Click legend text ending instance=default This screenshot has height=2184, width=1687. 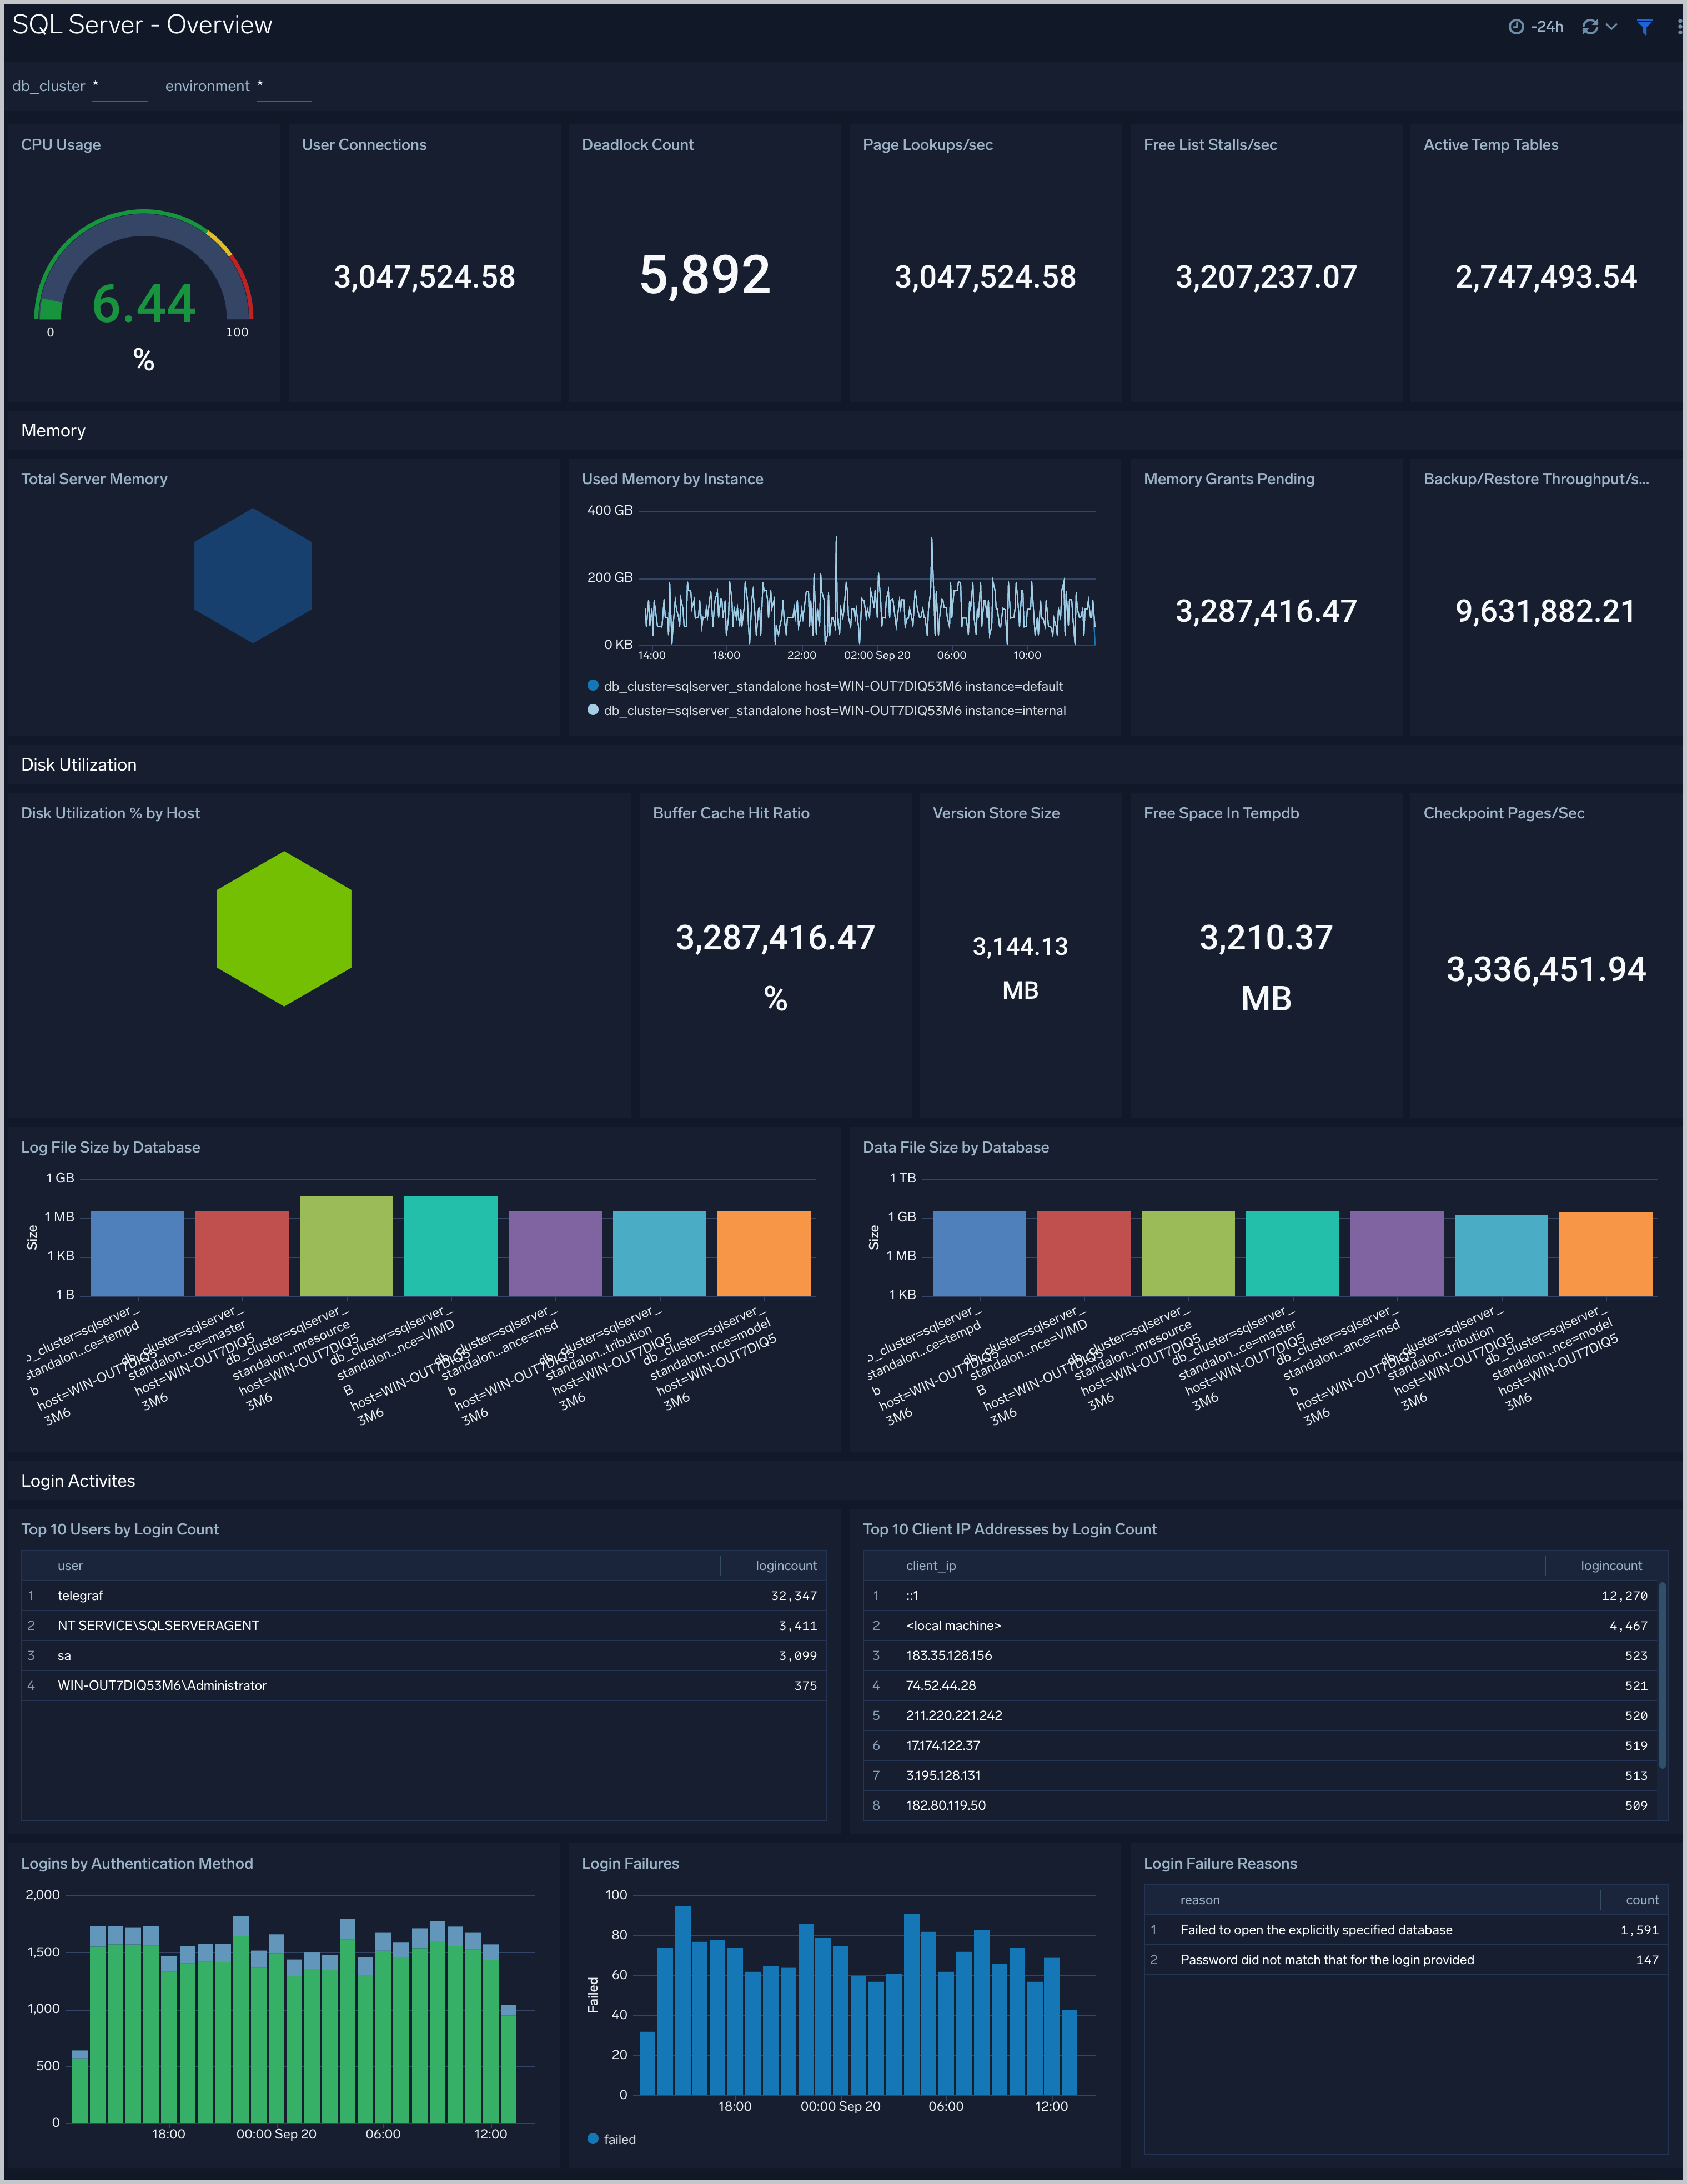[833, 686]
